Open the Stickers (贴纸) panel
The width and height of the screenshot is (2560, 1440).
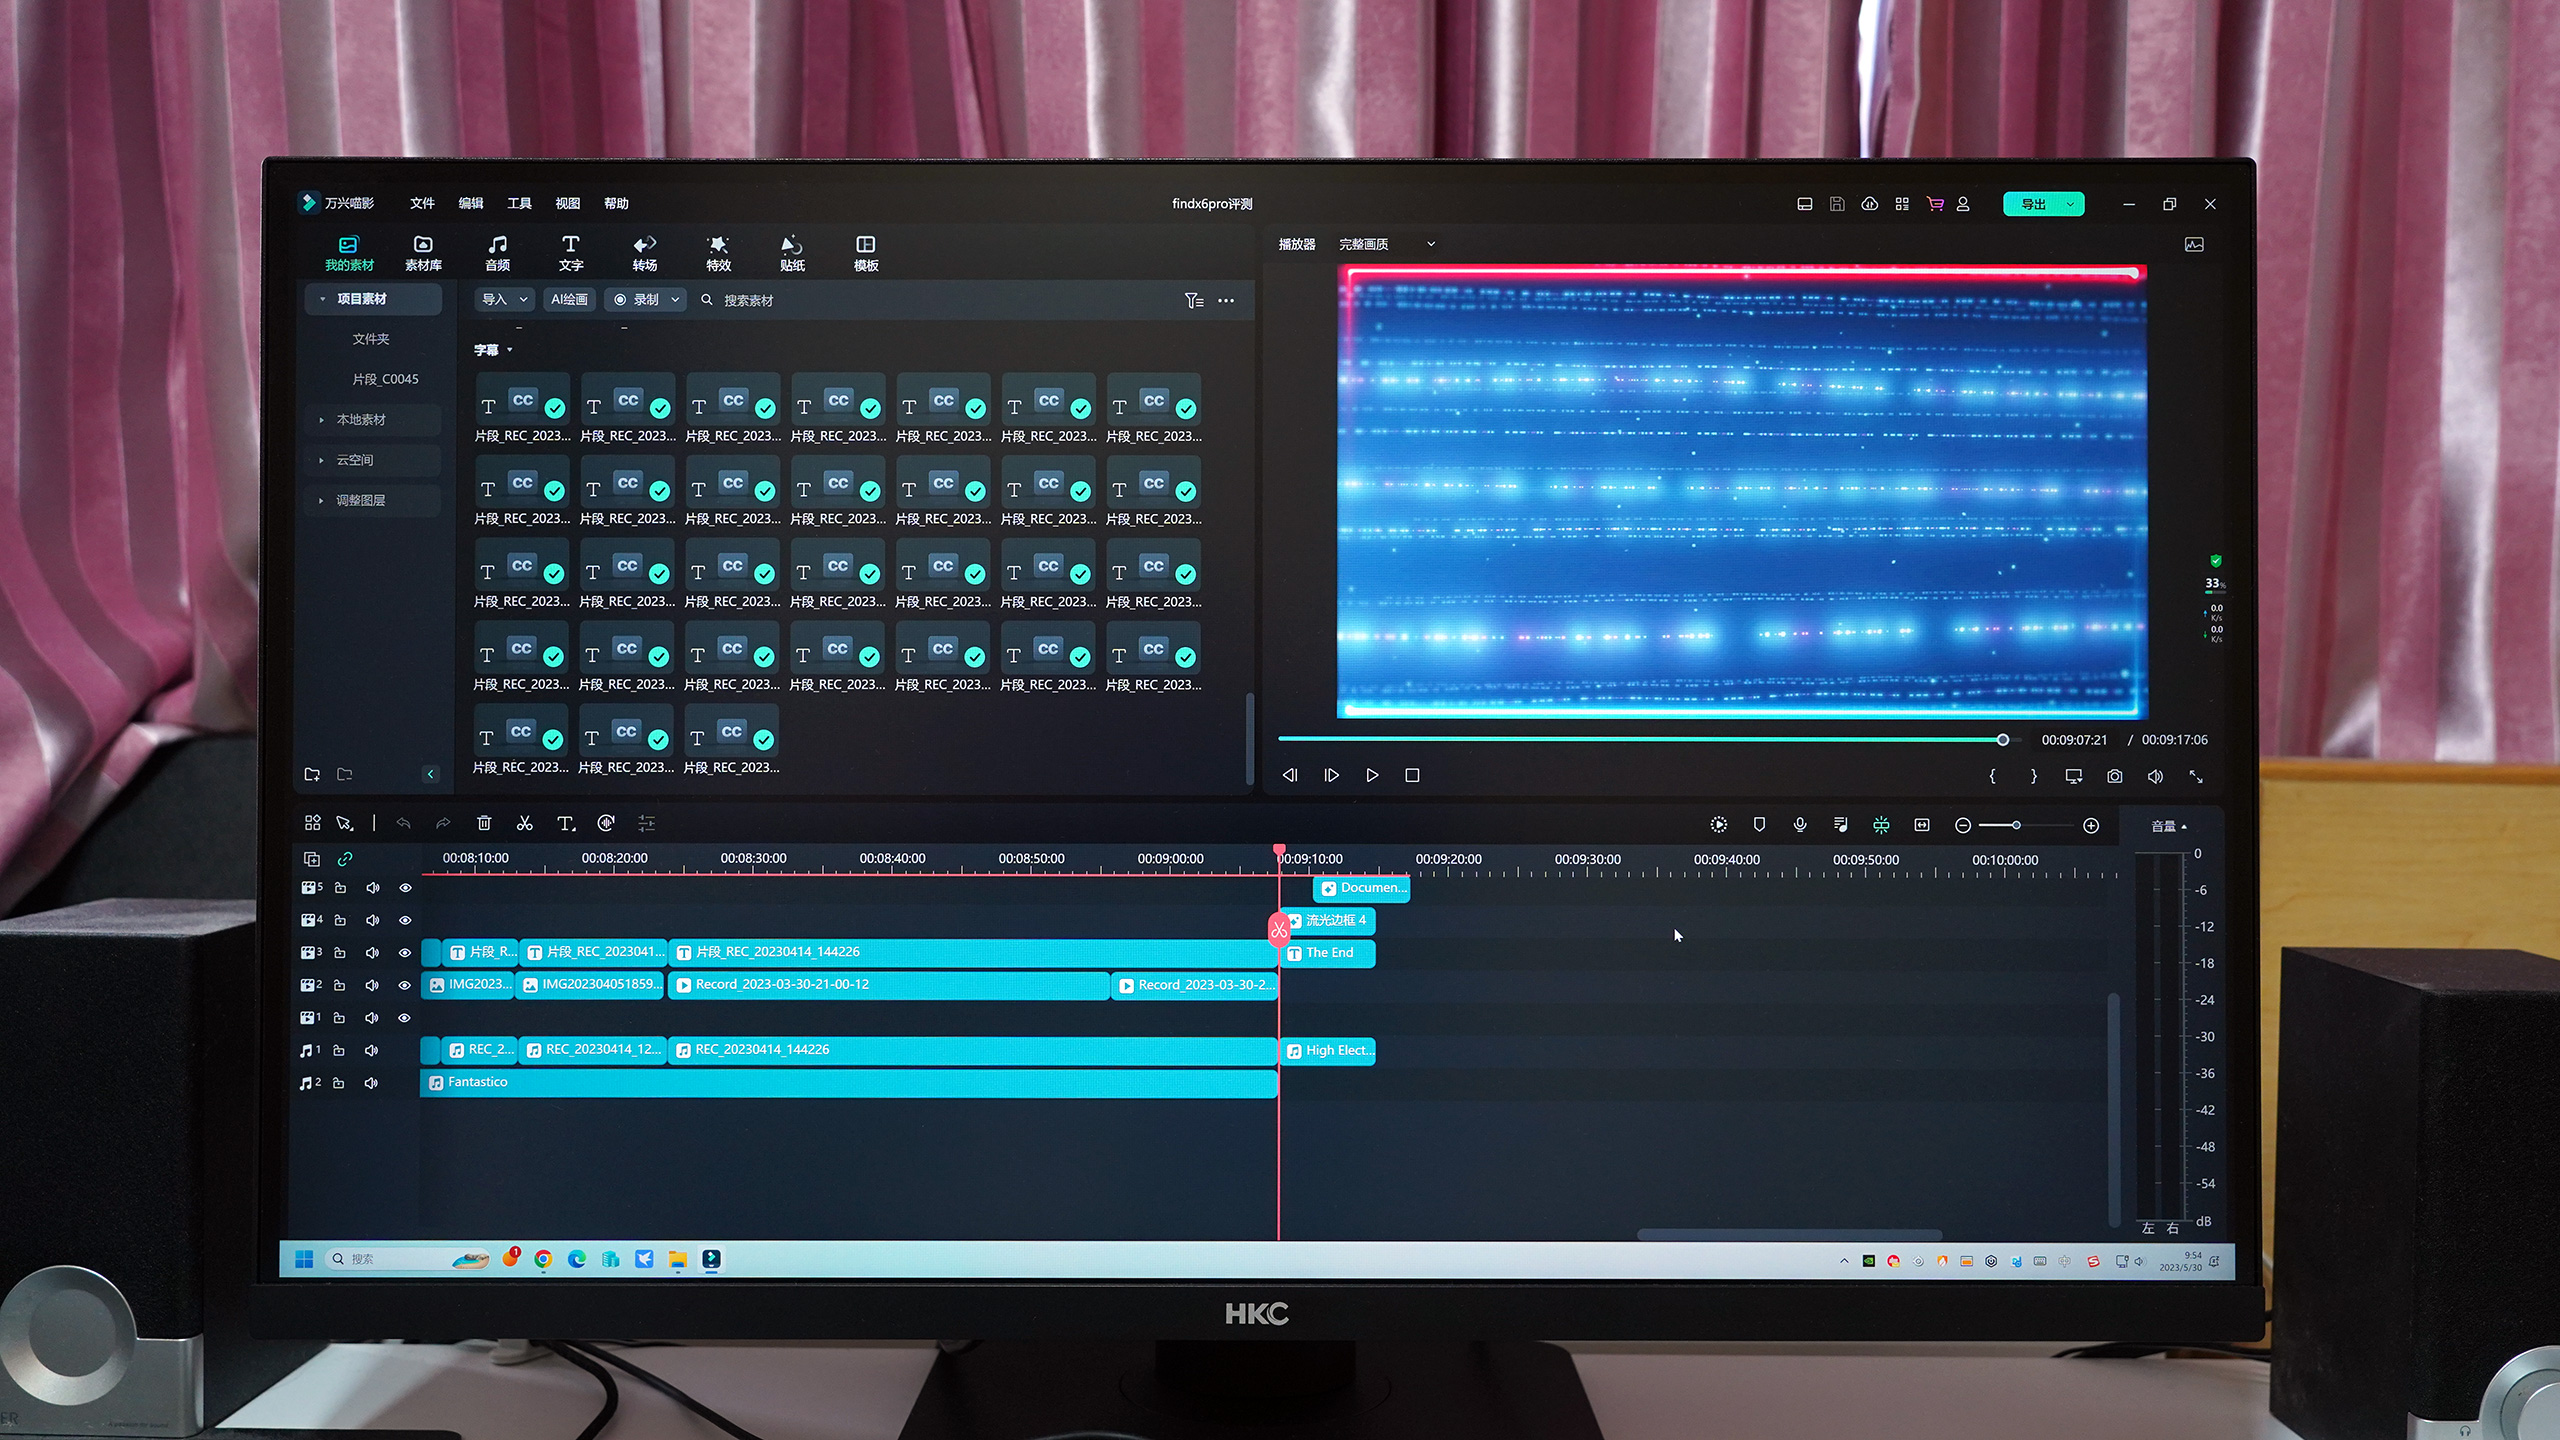click(x=792, y=253)
